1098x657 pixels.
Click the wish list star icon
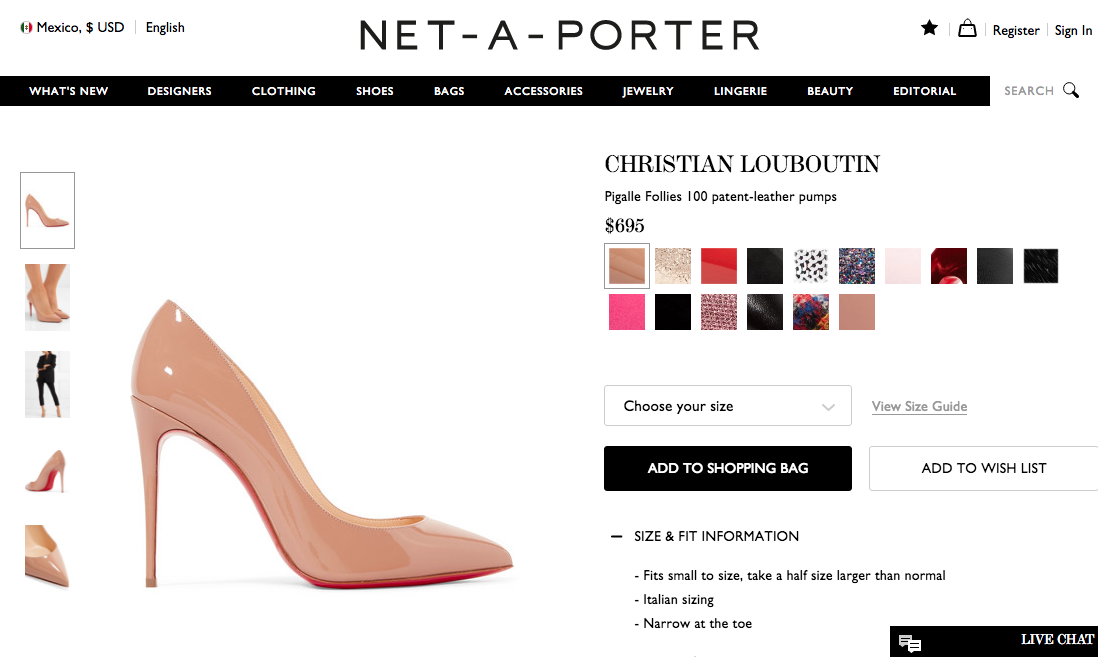[x=929, y=28]
